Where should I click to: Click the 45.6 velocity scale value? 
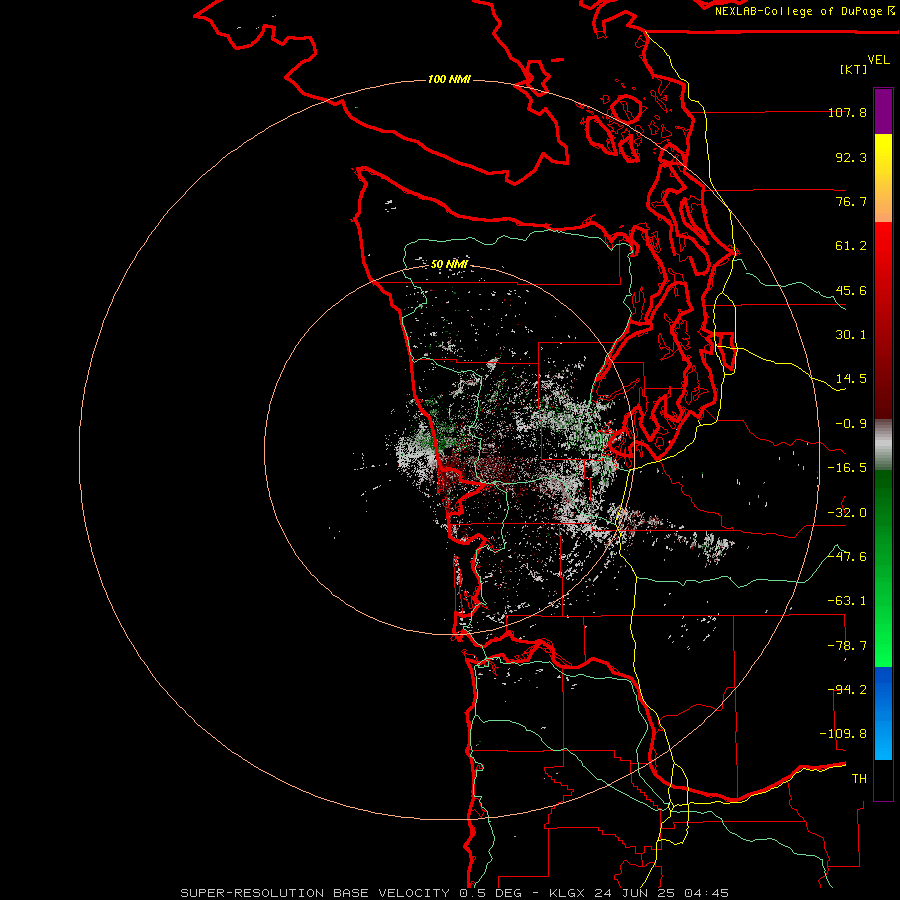pyautogui.click(x=851, y=290)
